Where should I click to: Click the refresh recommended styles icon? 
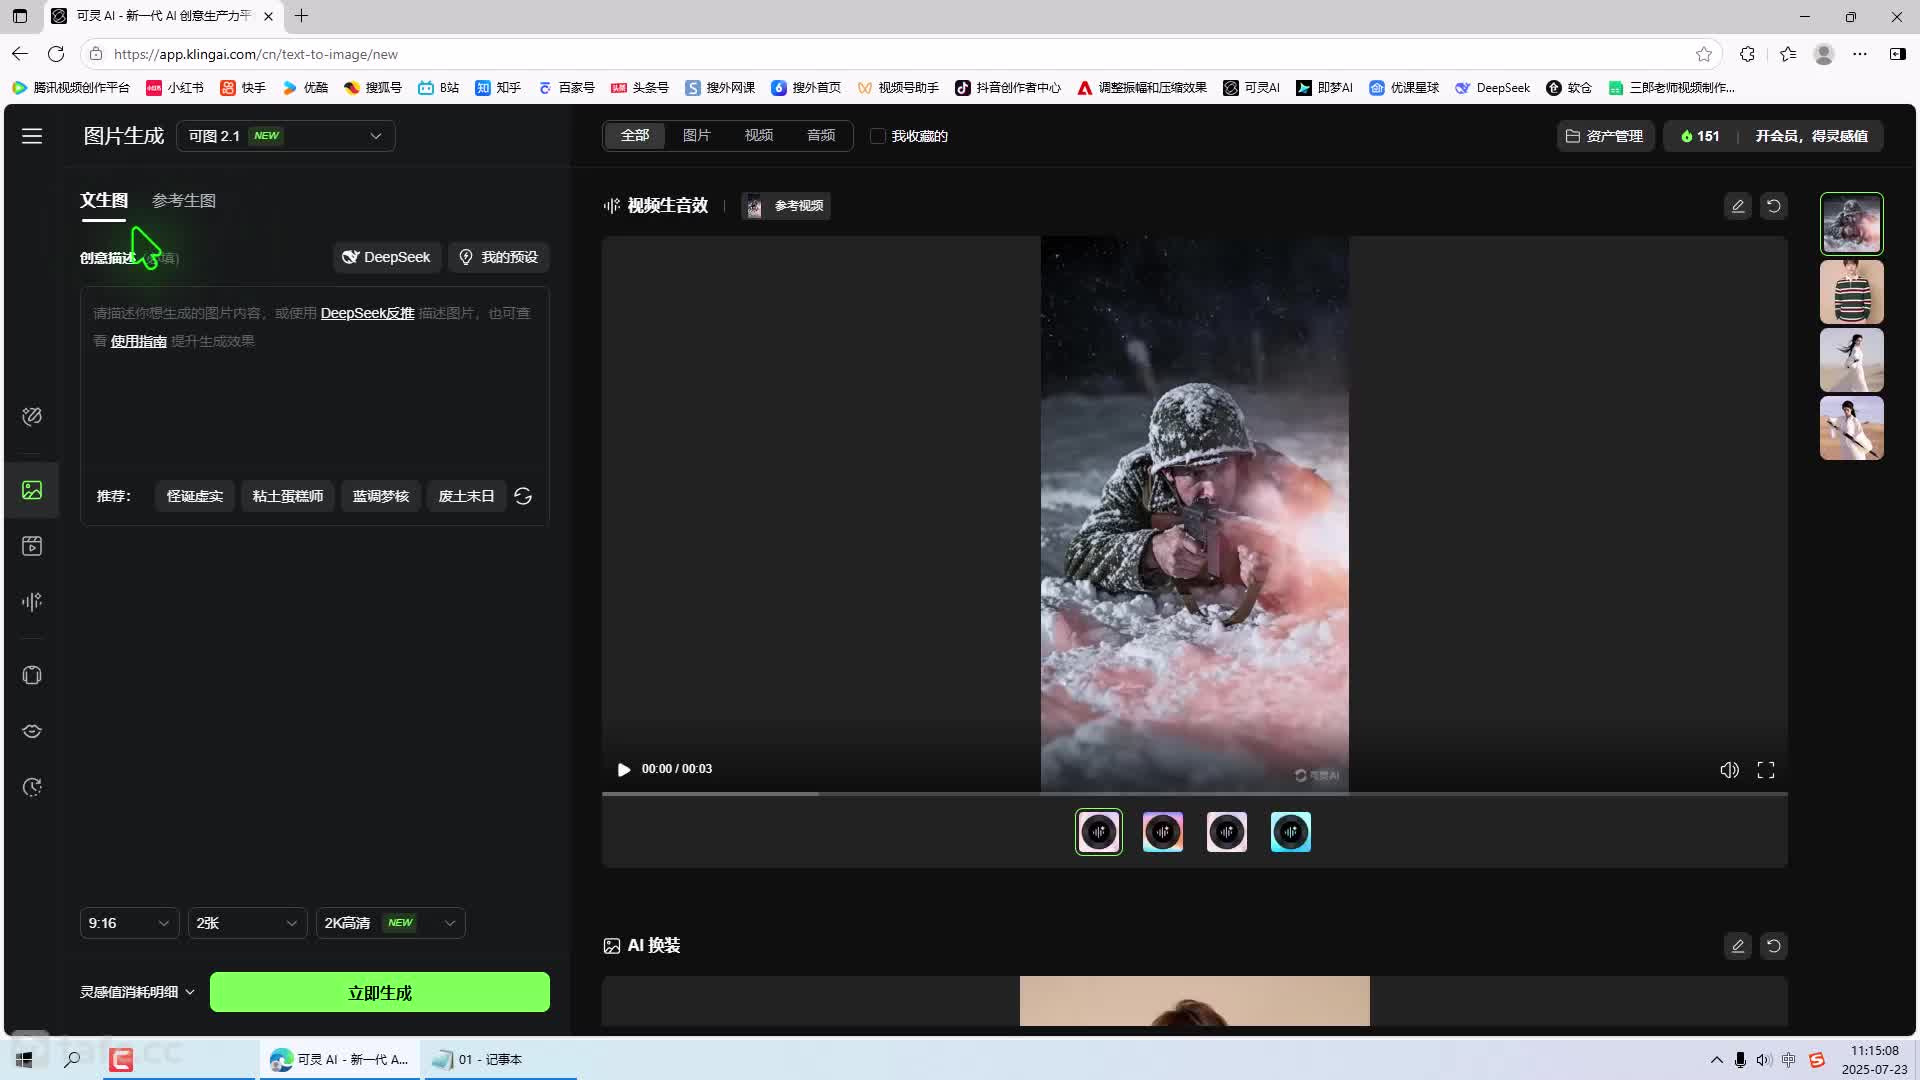523,496
